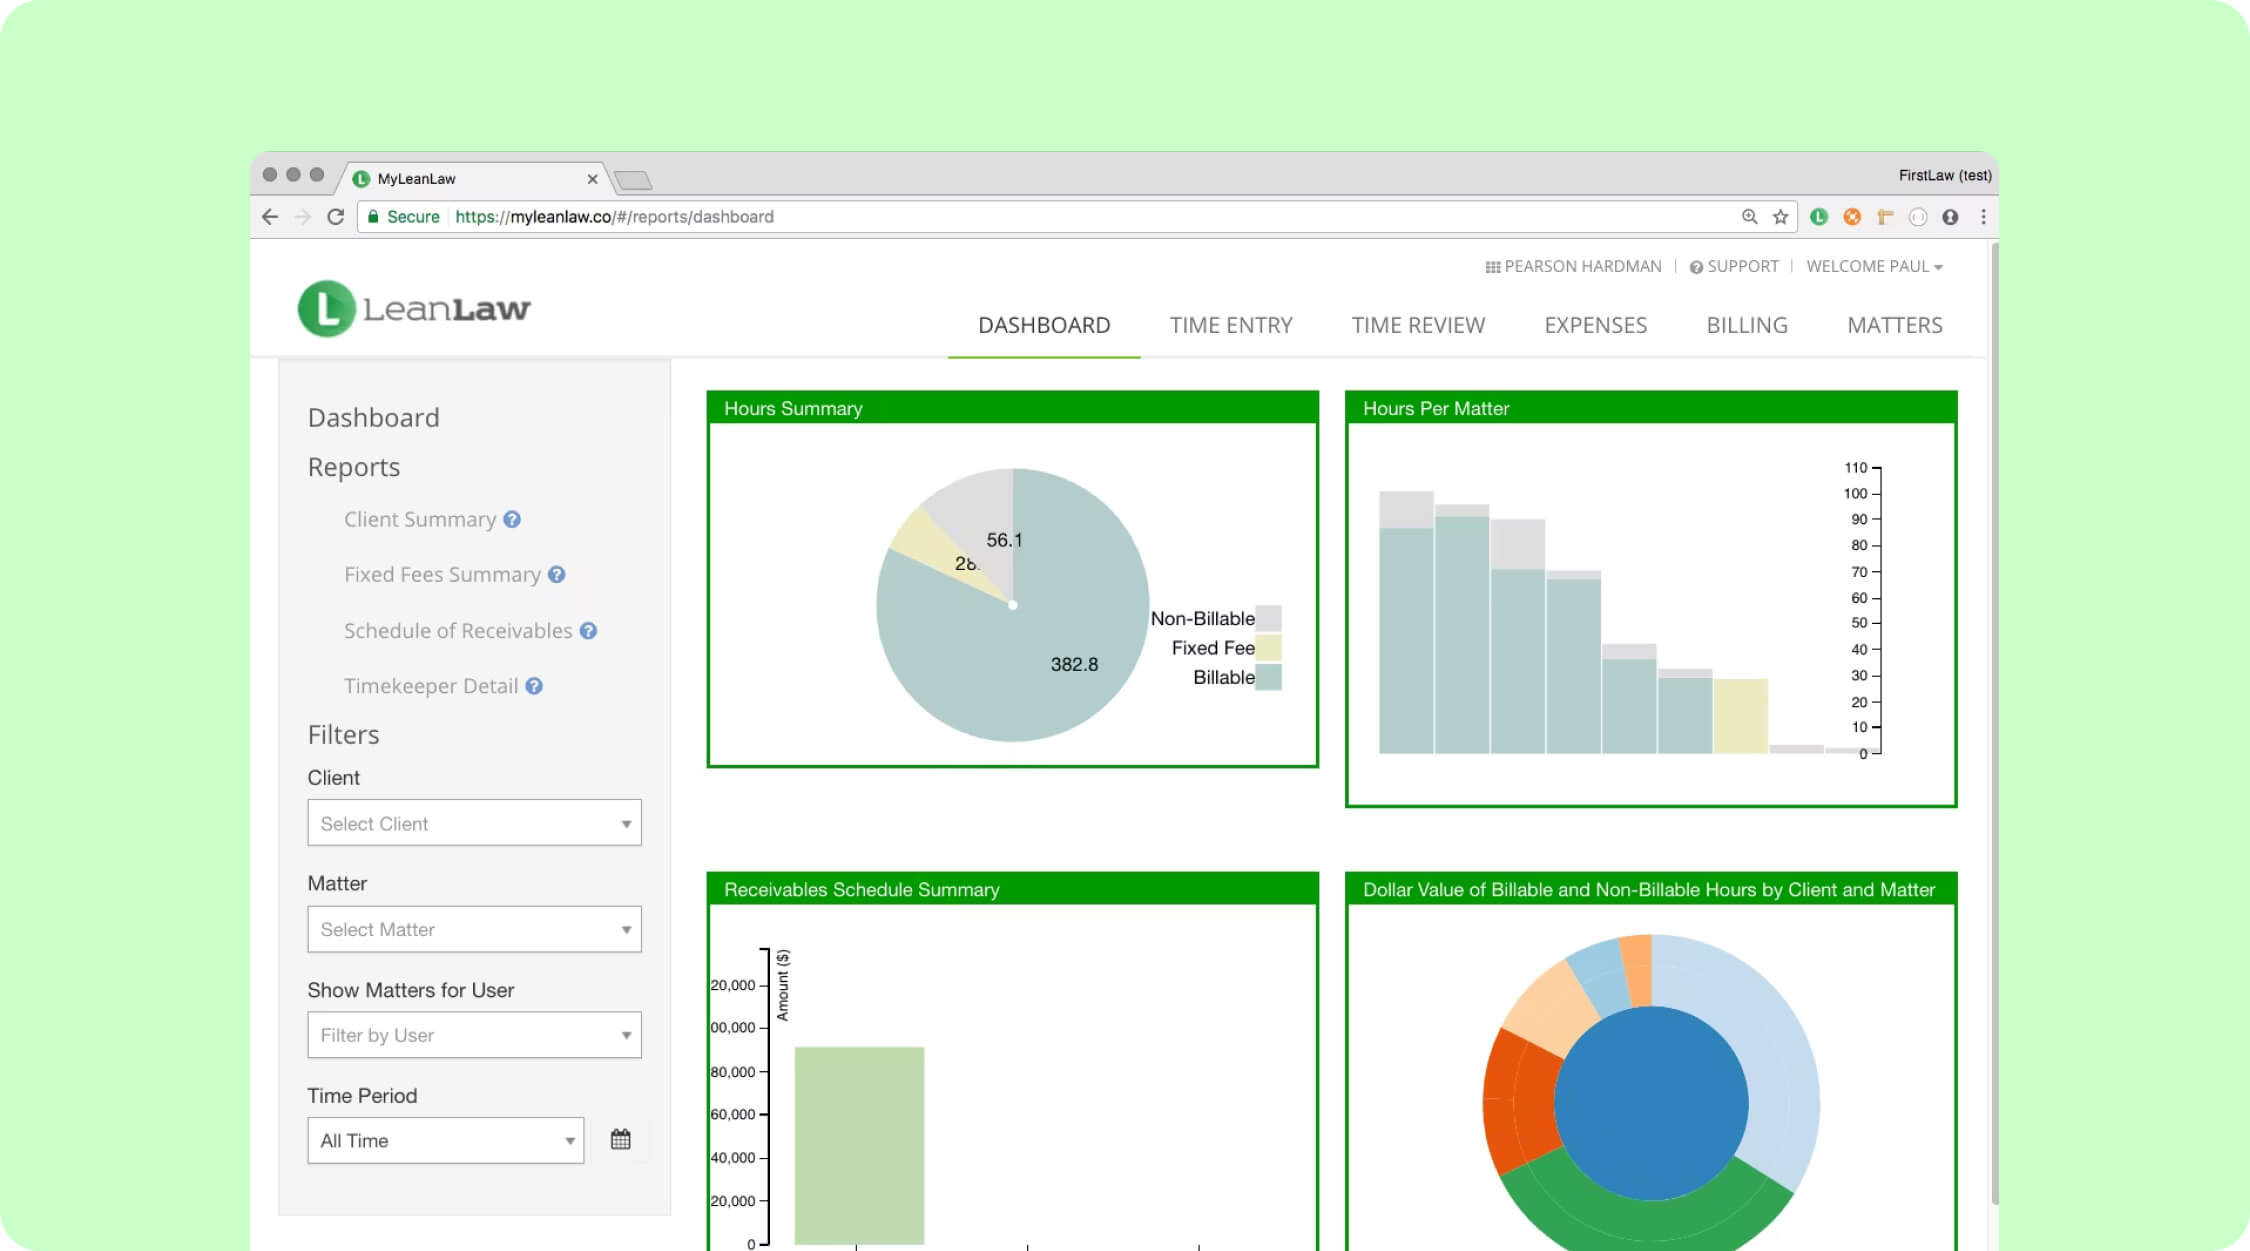Switch to the TIME ENTRY tab
This screenshot has height=1251, width=2250.
[1231, 324]
